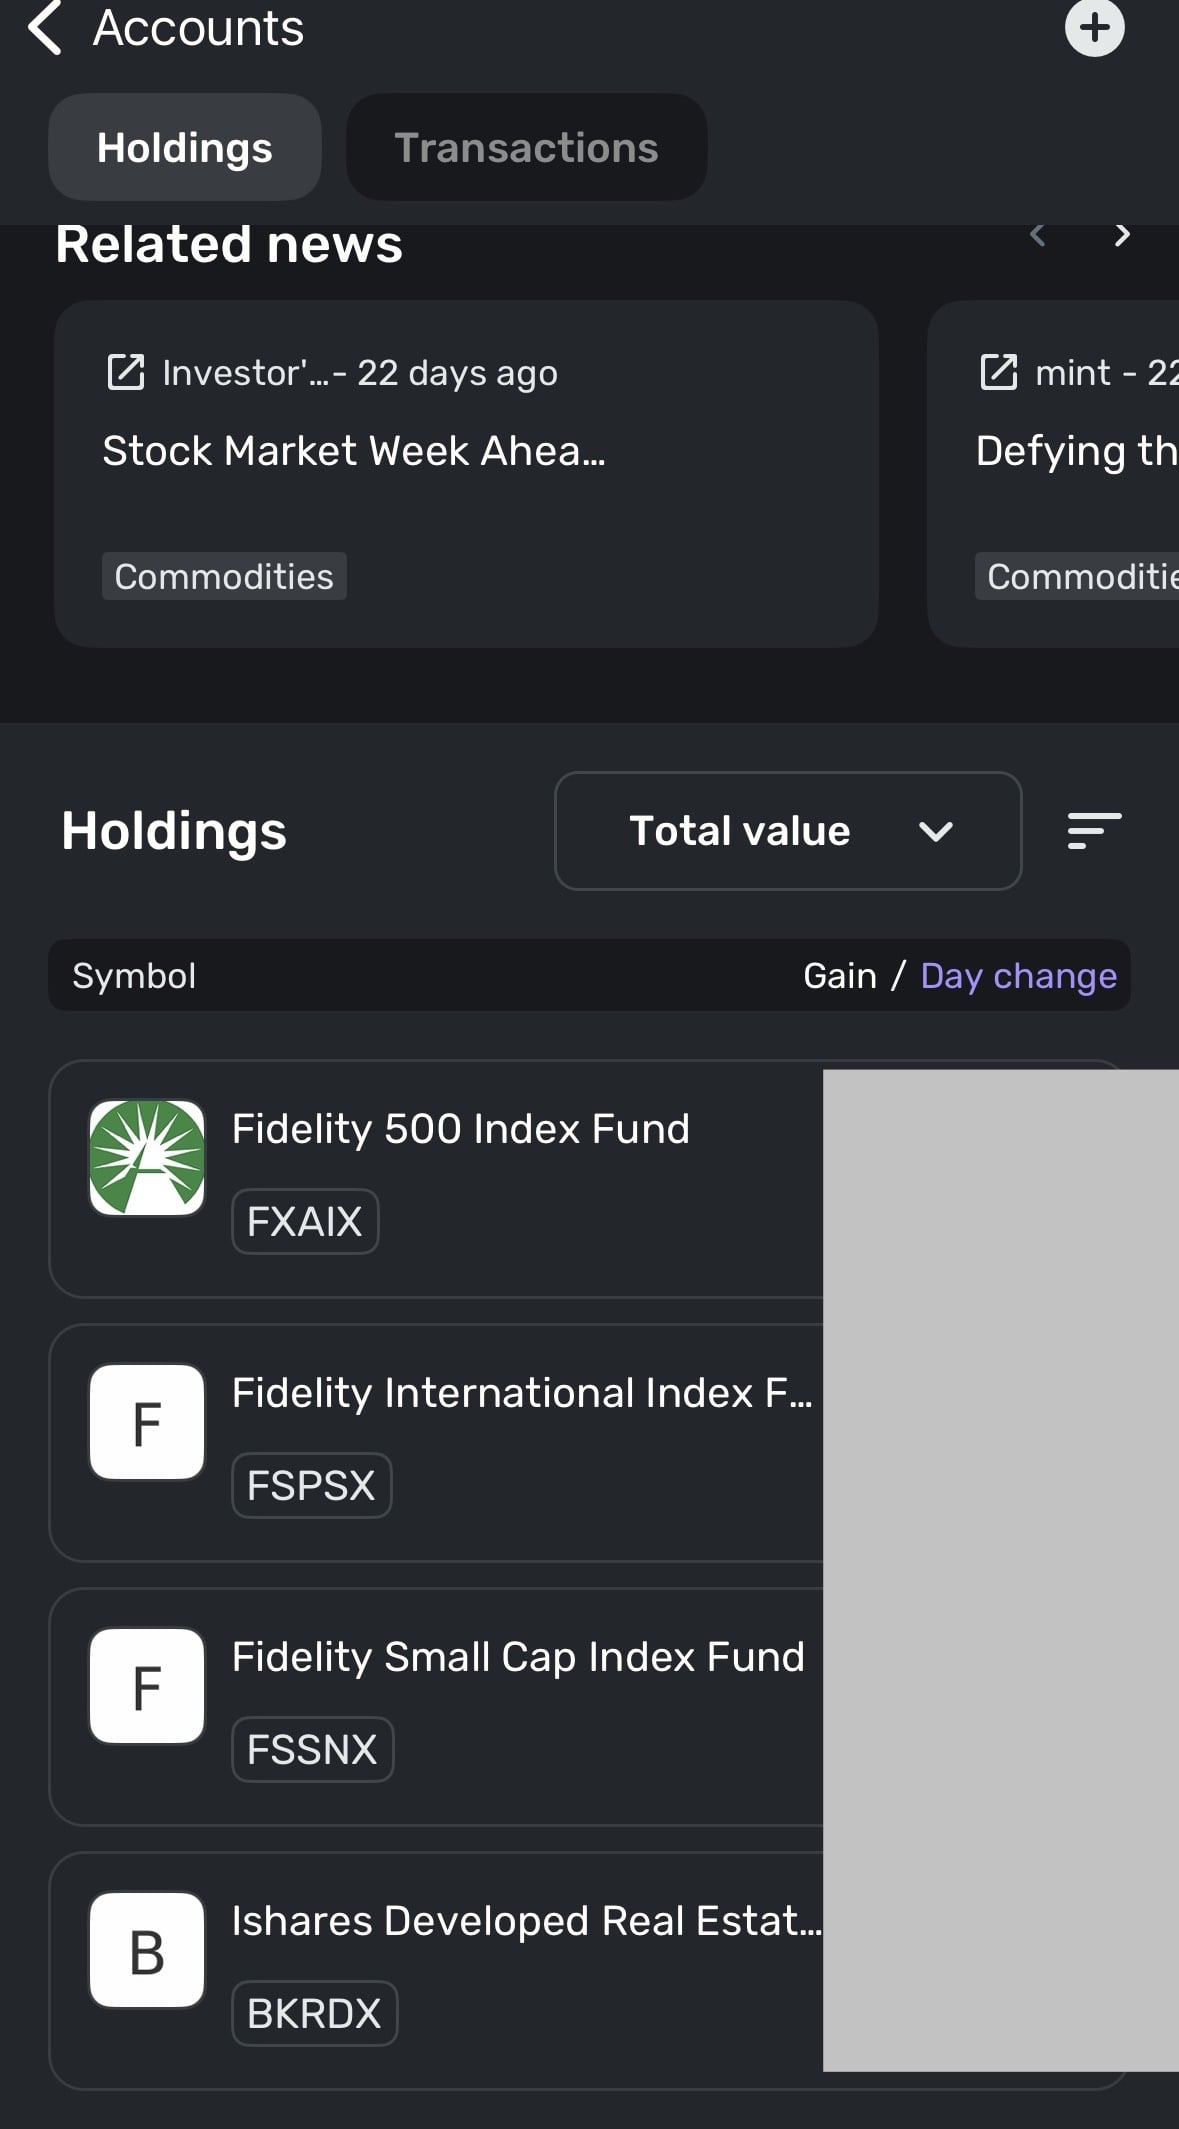The image size is (1179, 2129).
Task: Select the Holdings tab
Action: 185,148
